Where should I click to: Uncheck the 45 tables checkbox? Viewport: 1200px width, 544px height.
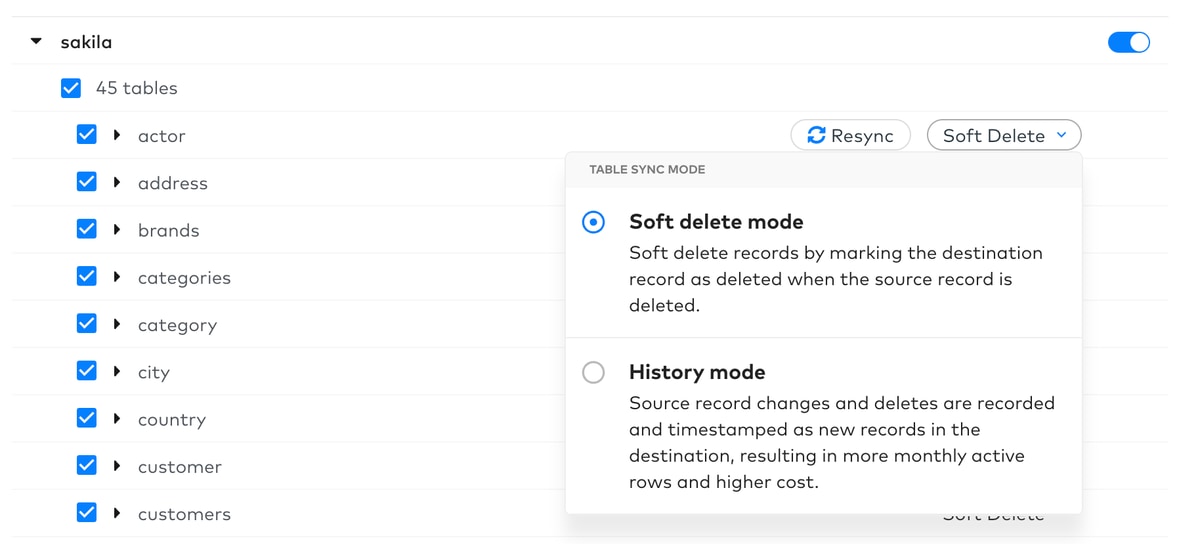pos(71,88)
